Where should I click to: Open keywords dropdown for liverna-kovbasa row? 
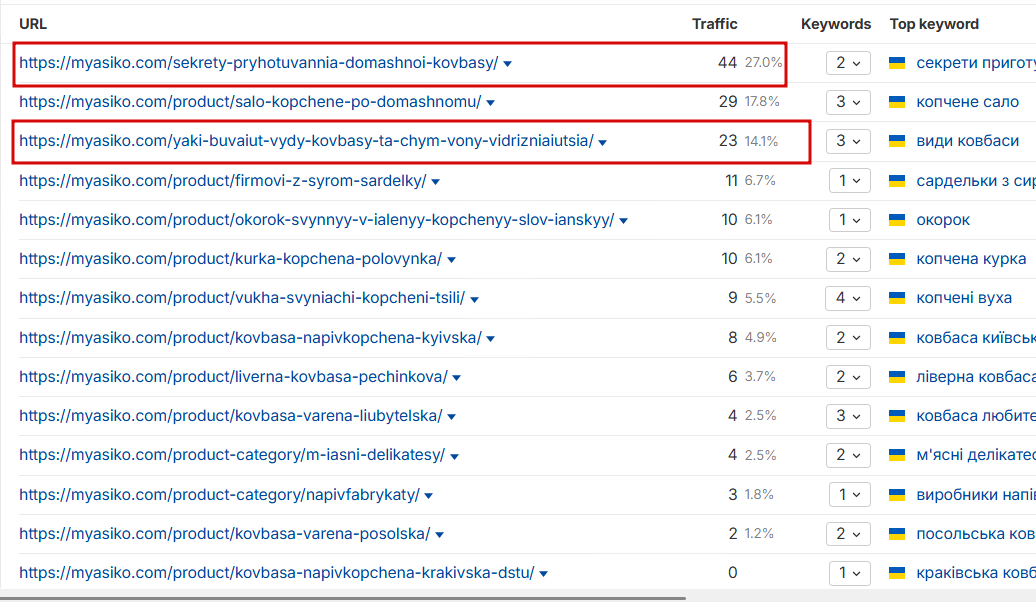coord(848,377)
